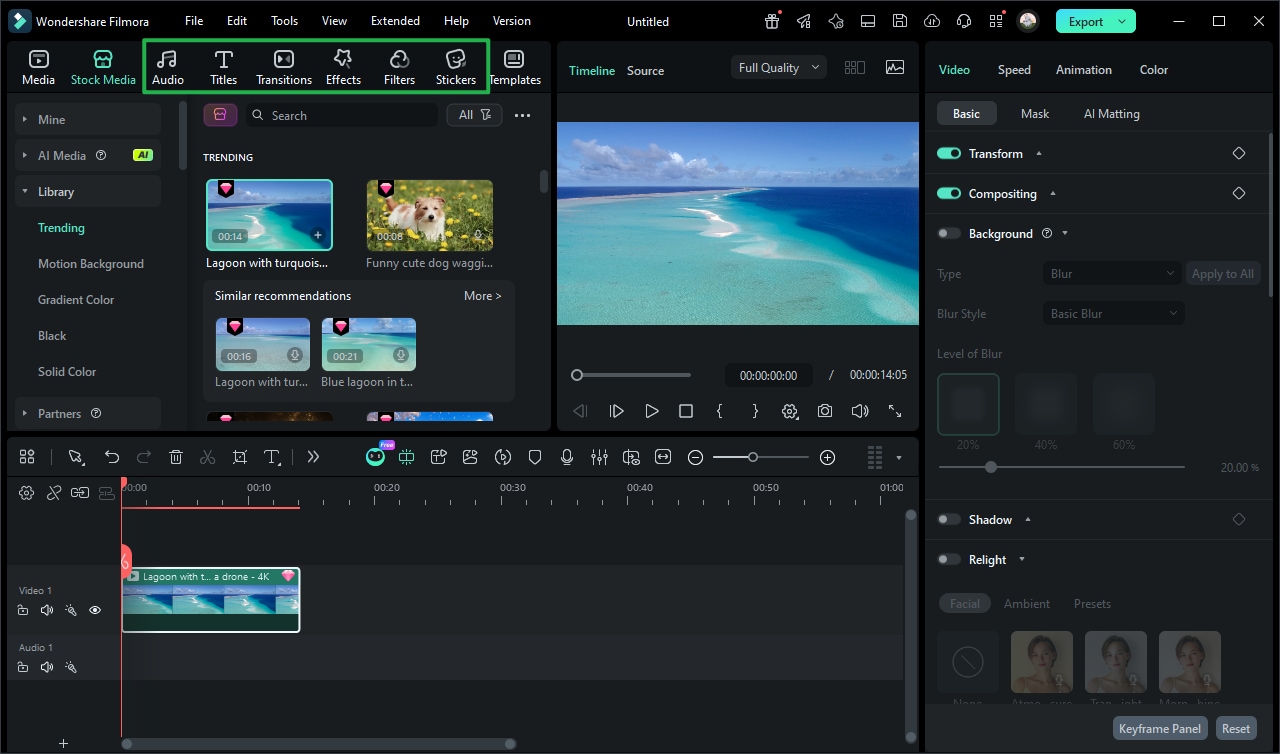Take a snapshot with the camera icon

[x=826, y=411]
